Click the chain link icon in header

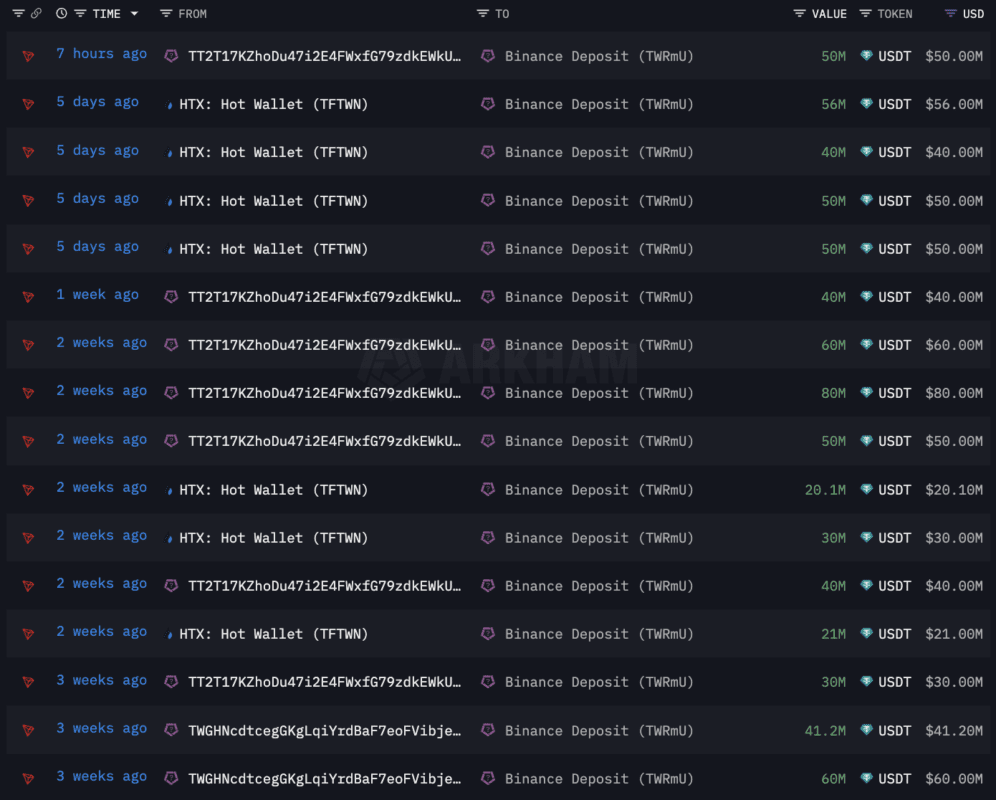36,13
